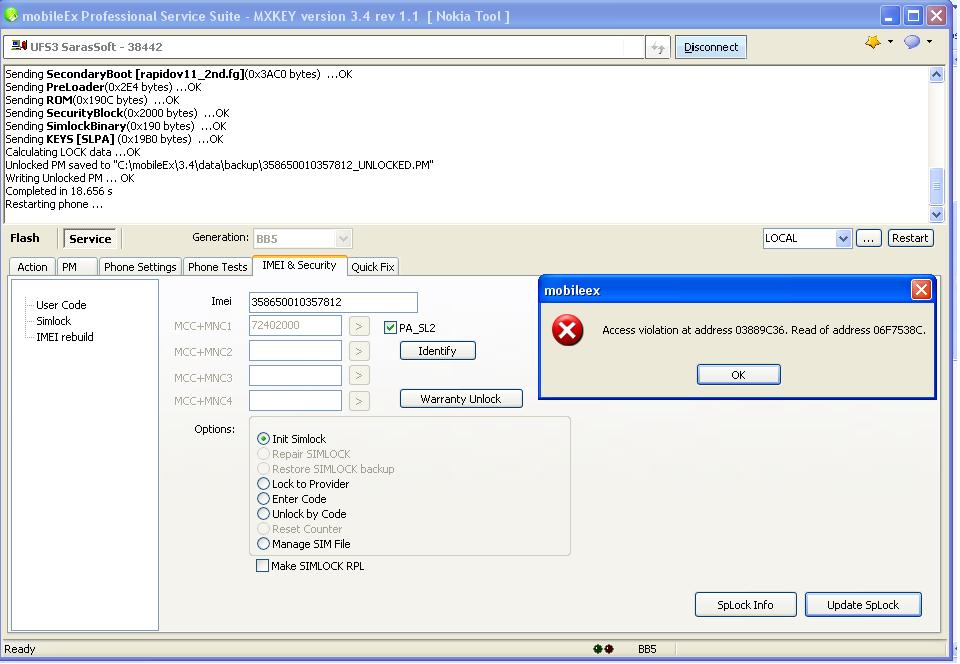
Task: Click the red error icon in the dialog
Action: pos(568,330)
